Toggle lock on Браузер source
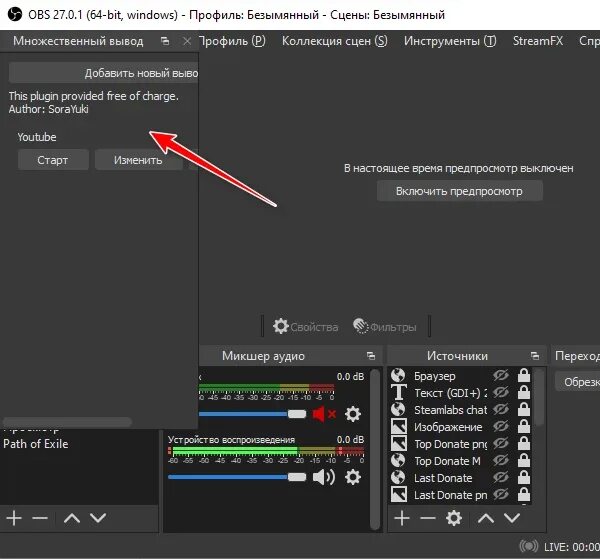Screen dimensions: 600x559 click(x=524, y=375)
